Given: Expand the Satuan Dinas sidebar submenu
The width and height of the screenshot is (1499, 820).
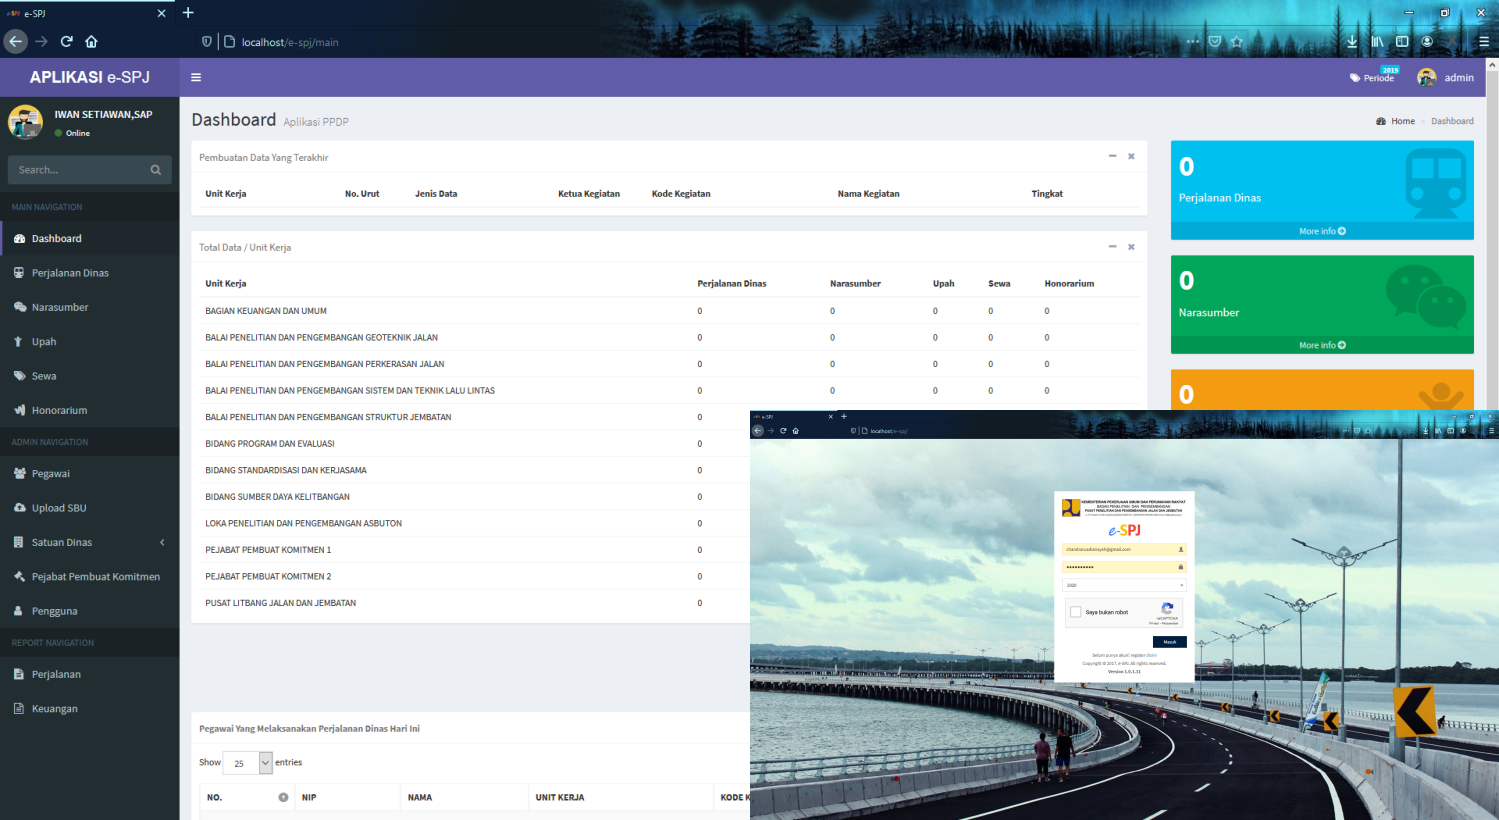Looking at the screenshot, I should [162, 542].
